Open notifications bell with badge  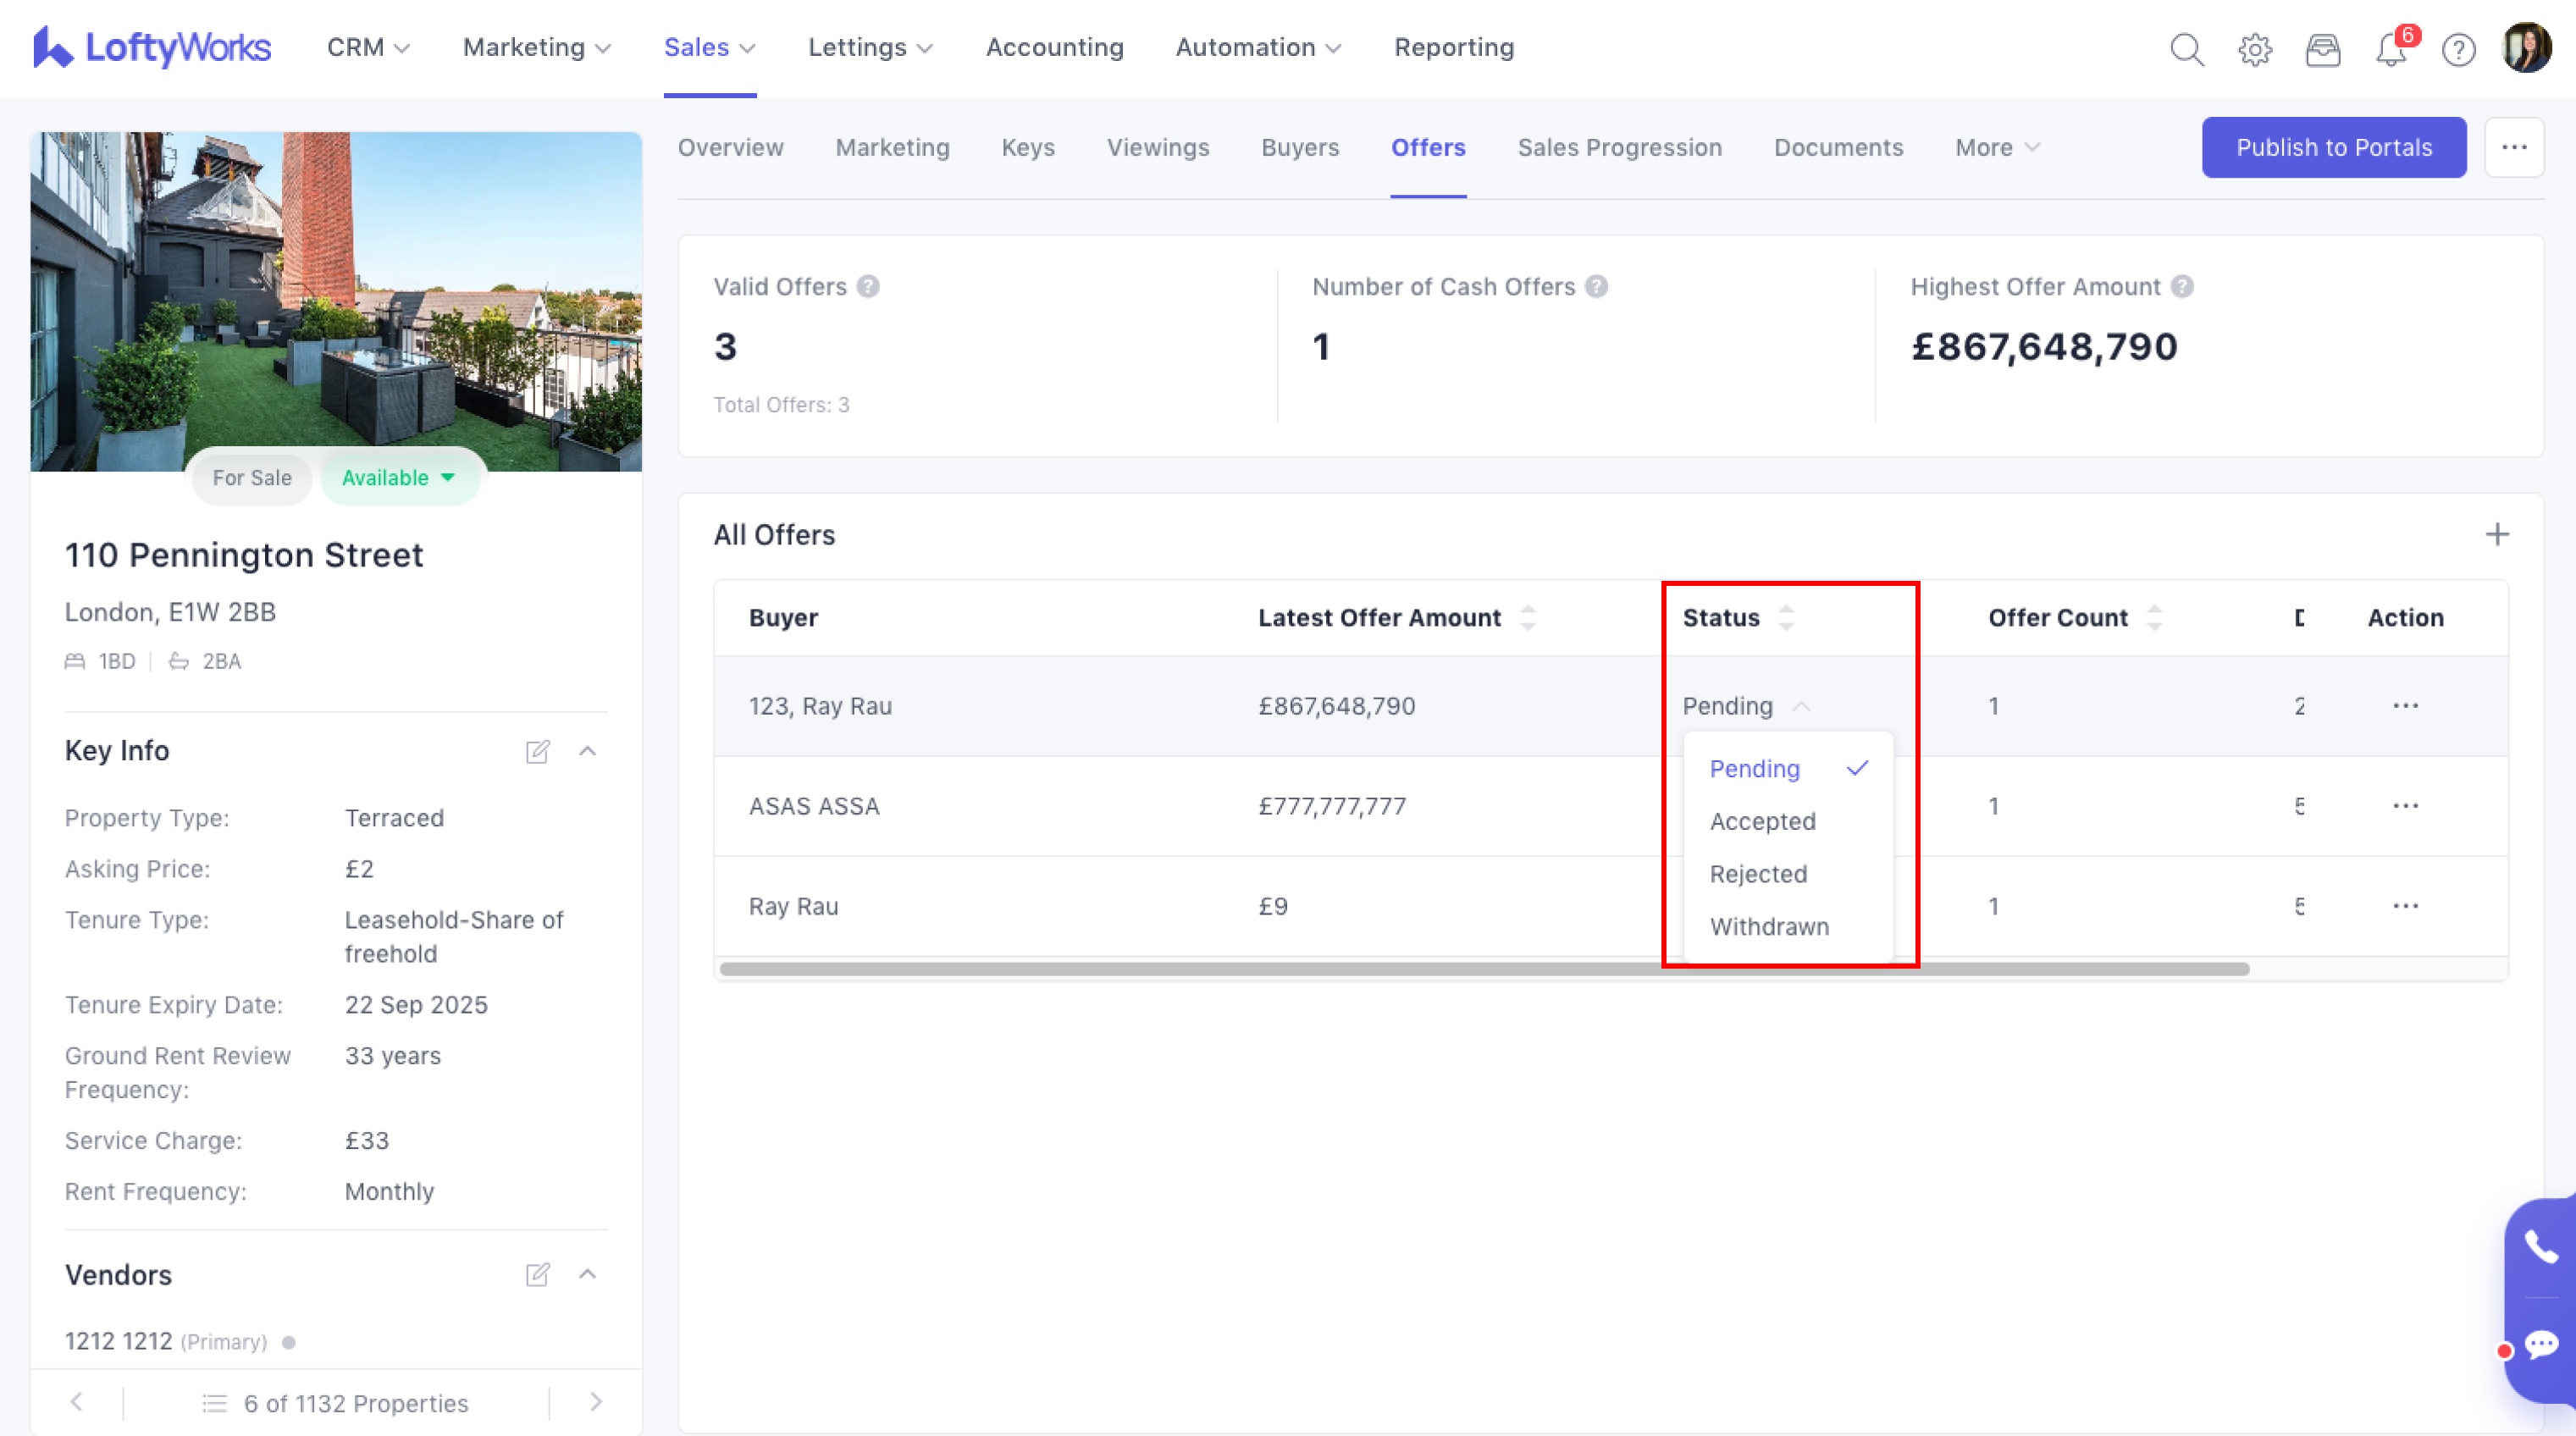point(2391,48)
